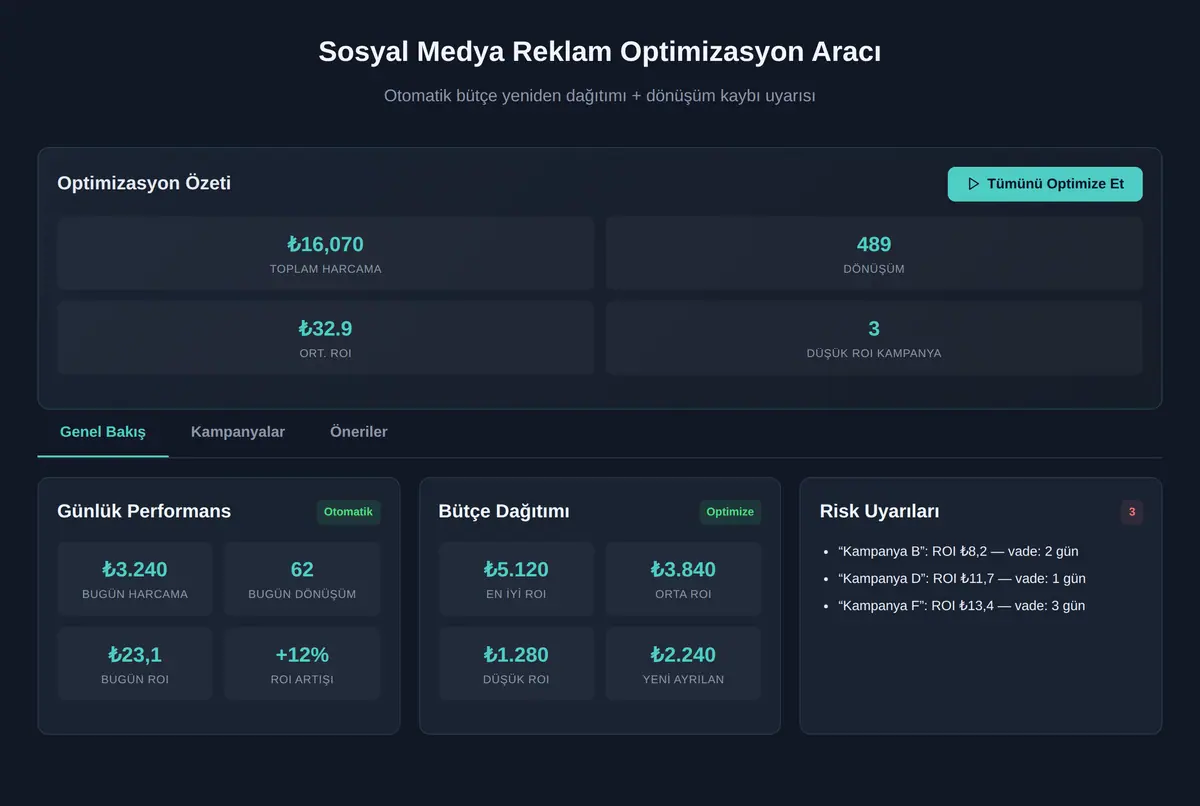1200x806 pixels.
Task: Click the Sosyal Medya Reklam Optimizasyon Aracı title
Action: coord(600,52)
